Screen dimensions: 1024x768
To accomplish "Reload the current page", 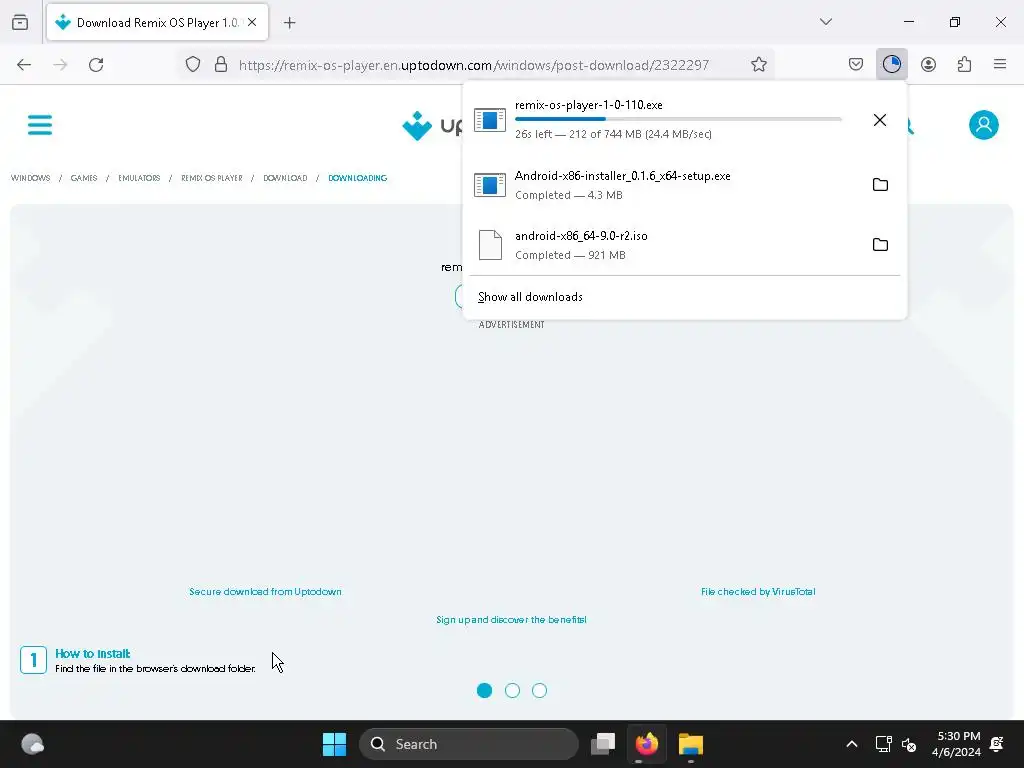I will coord(96,65).
